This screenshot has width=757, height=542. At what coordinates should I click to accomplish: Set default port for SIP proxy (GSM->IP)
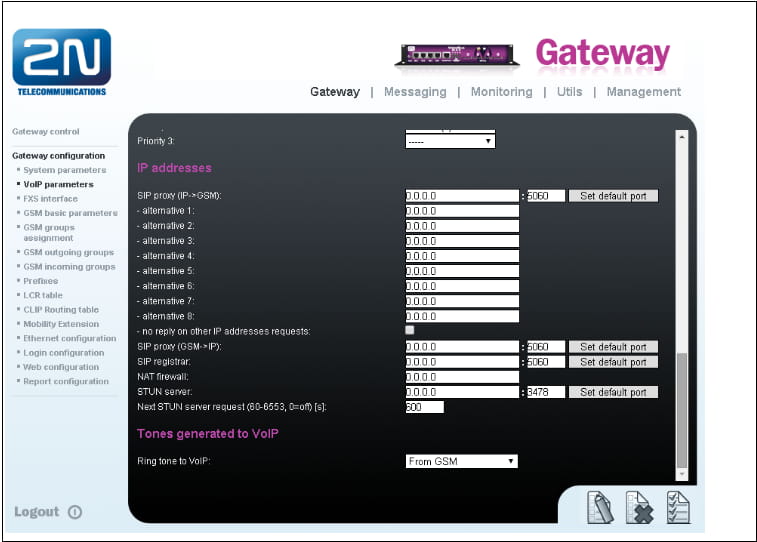coord(613,347)
